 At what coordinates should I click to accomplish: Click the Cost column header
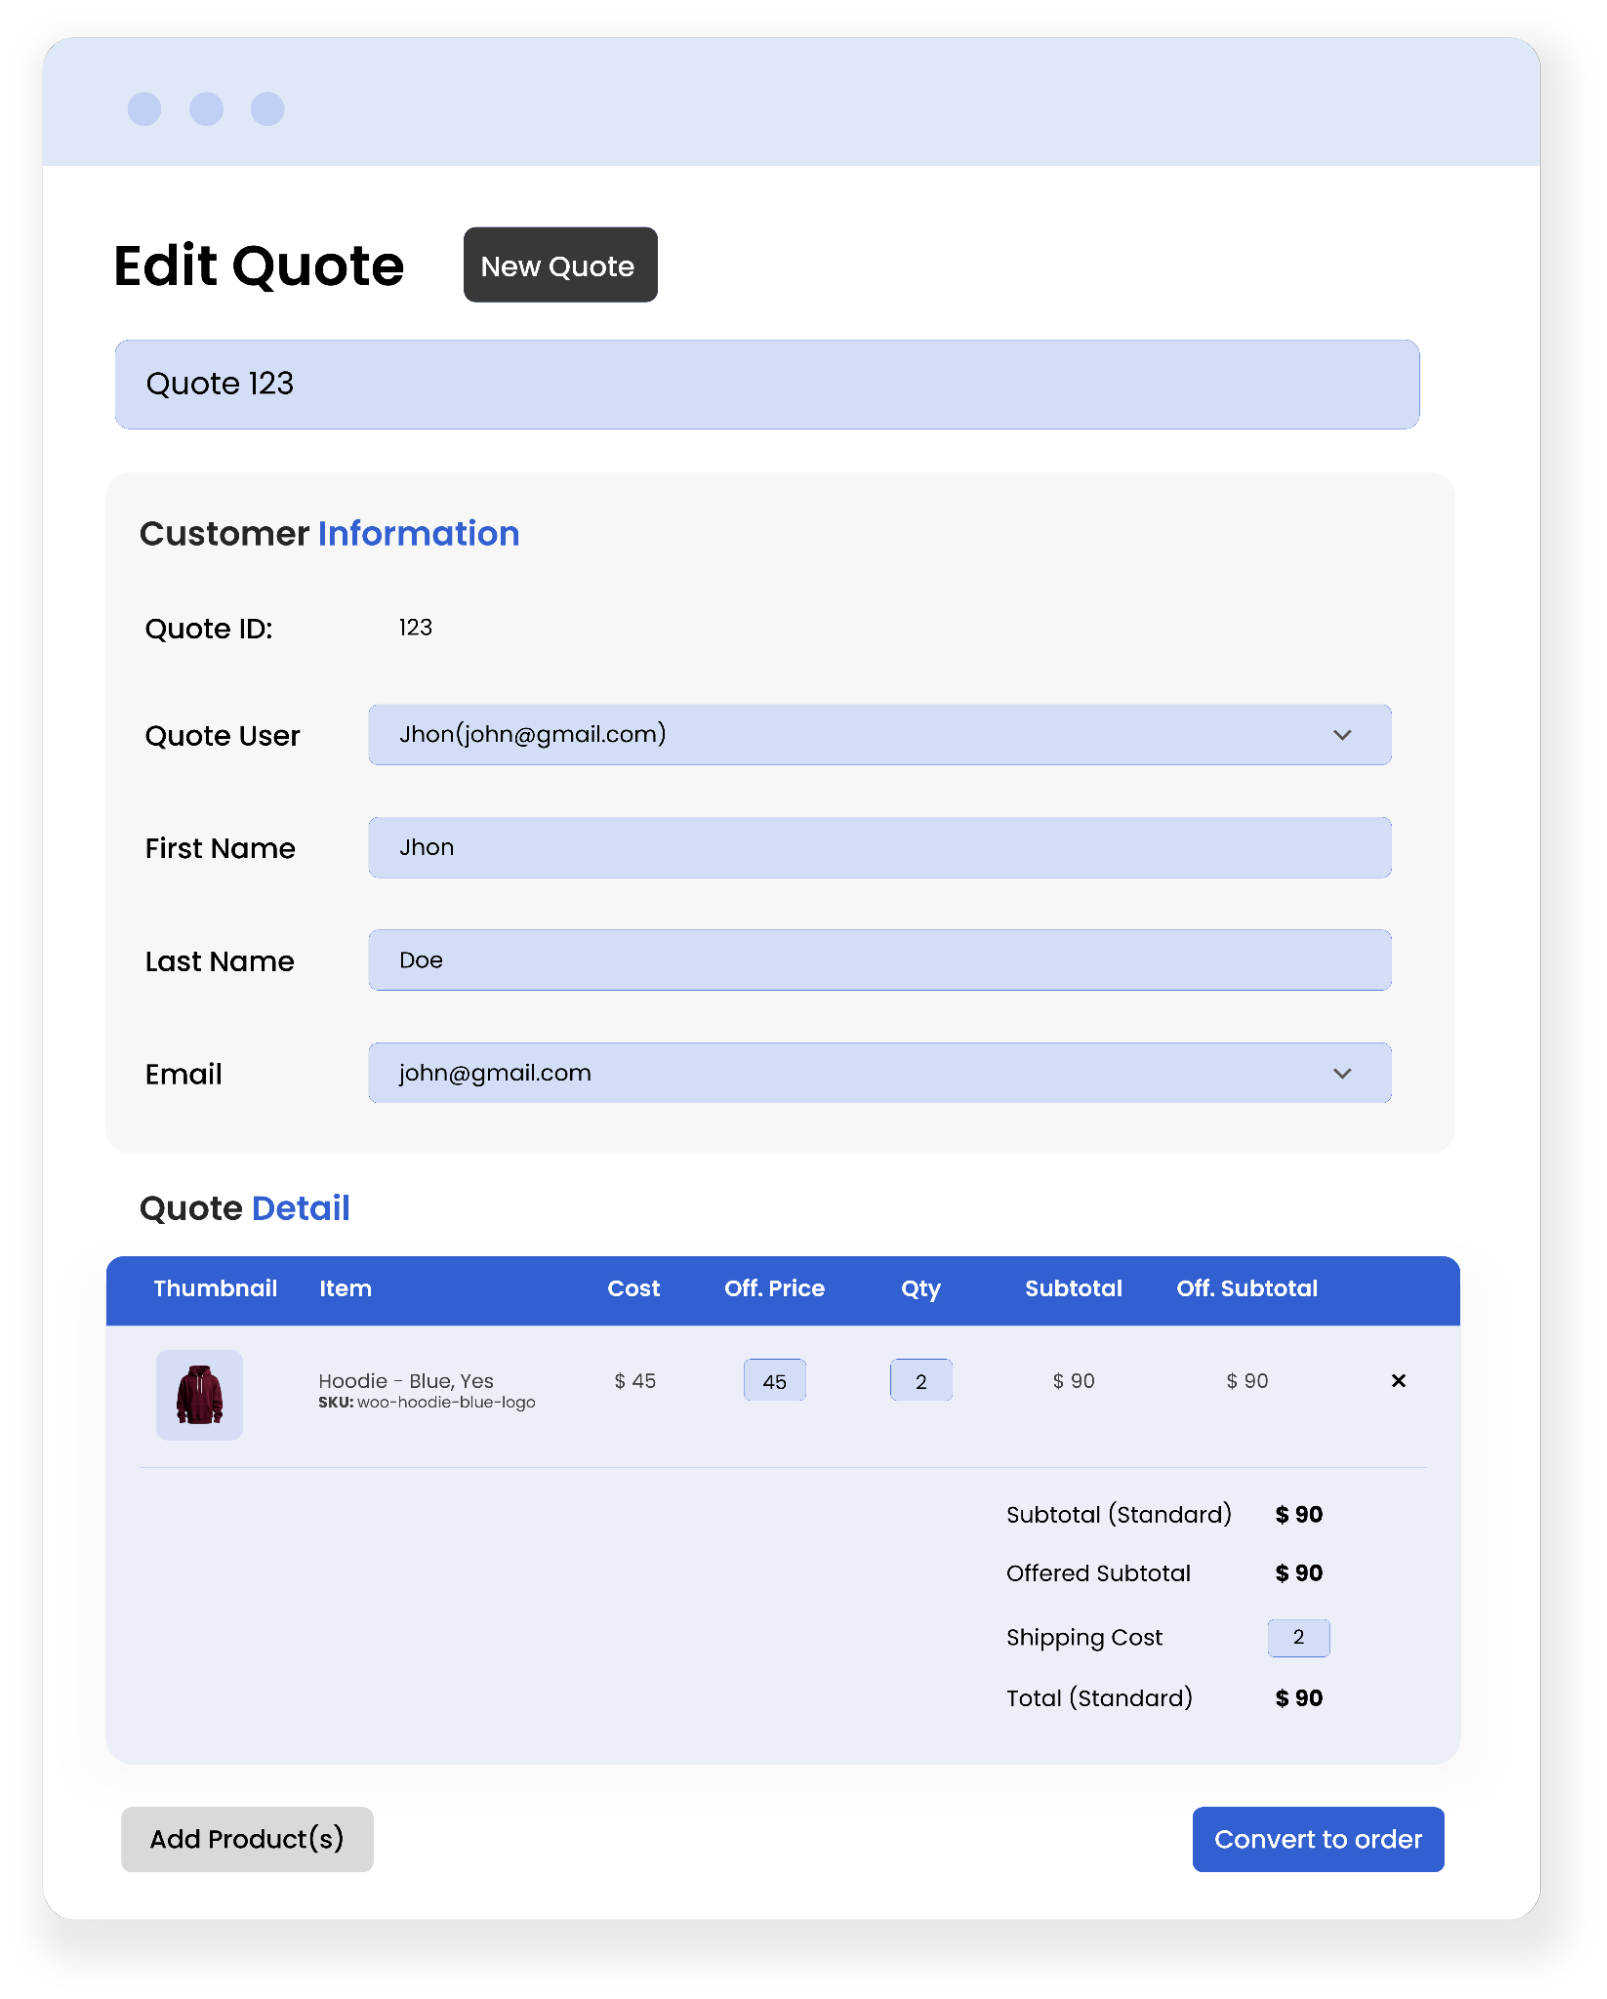633,1288
